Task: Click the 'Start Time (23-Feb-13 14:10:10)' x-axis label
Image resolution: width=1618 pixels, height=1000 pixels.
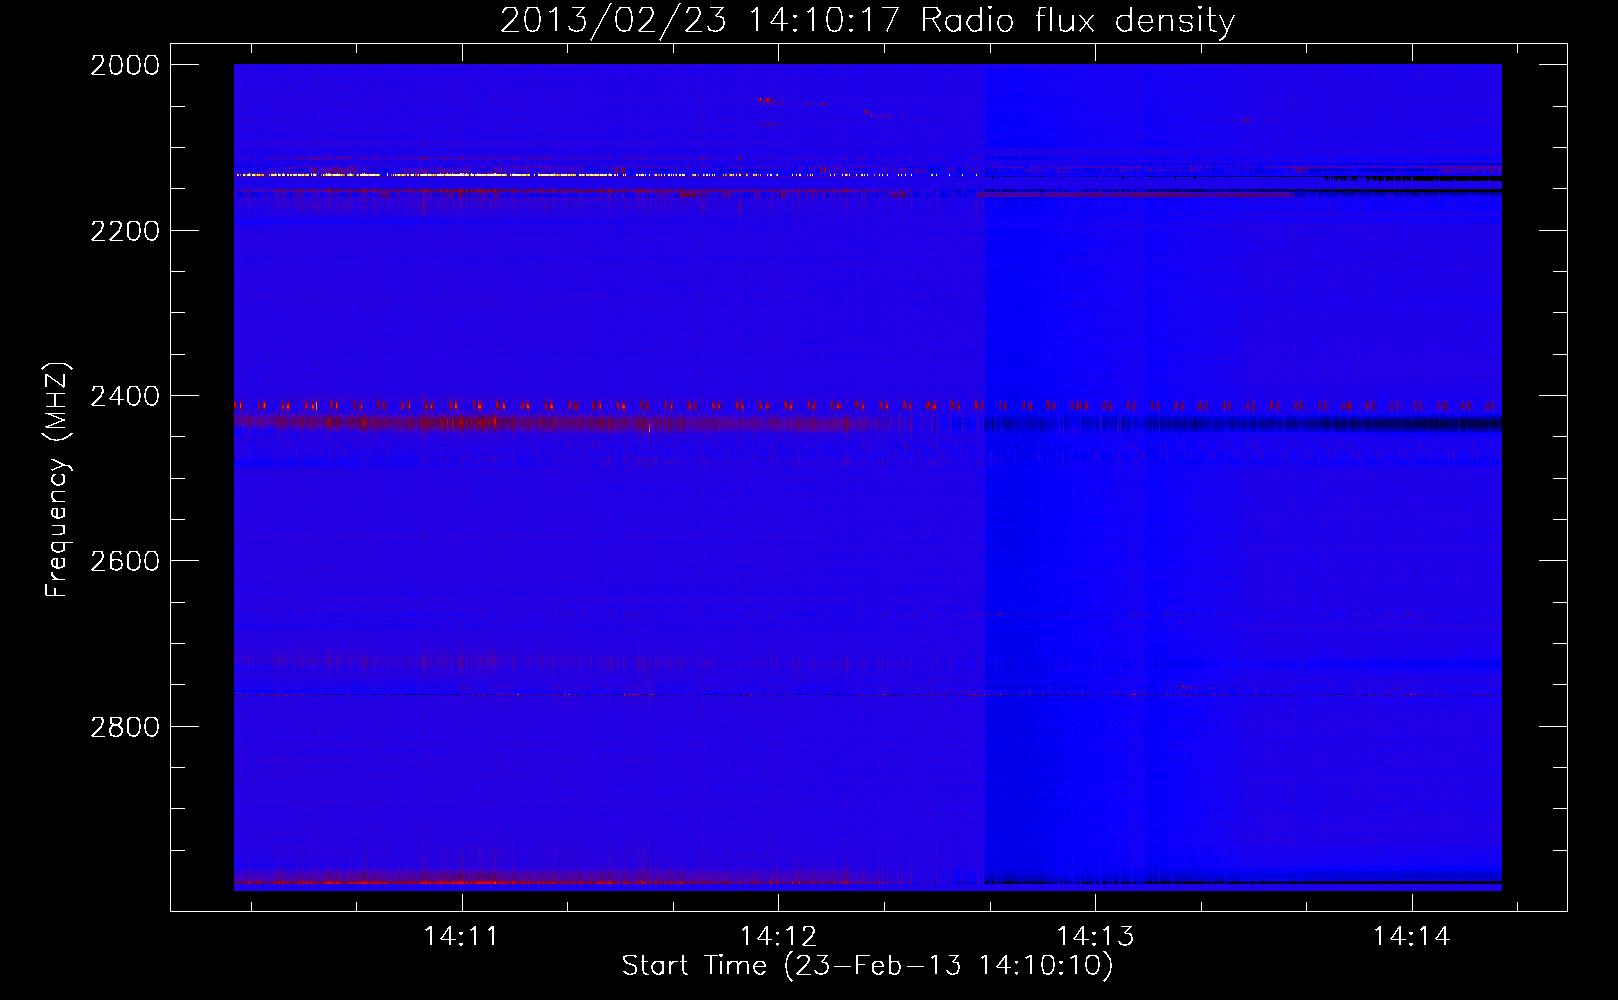Action: click(867, 966)
